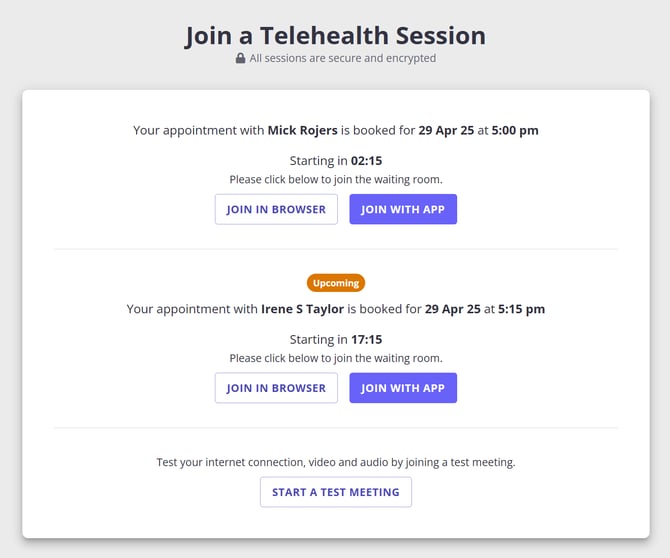Click the test your internet connection text

(x=335, y=463)
